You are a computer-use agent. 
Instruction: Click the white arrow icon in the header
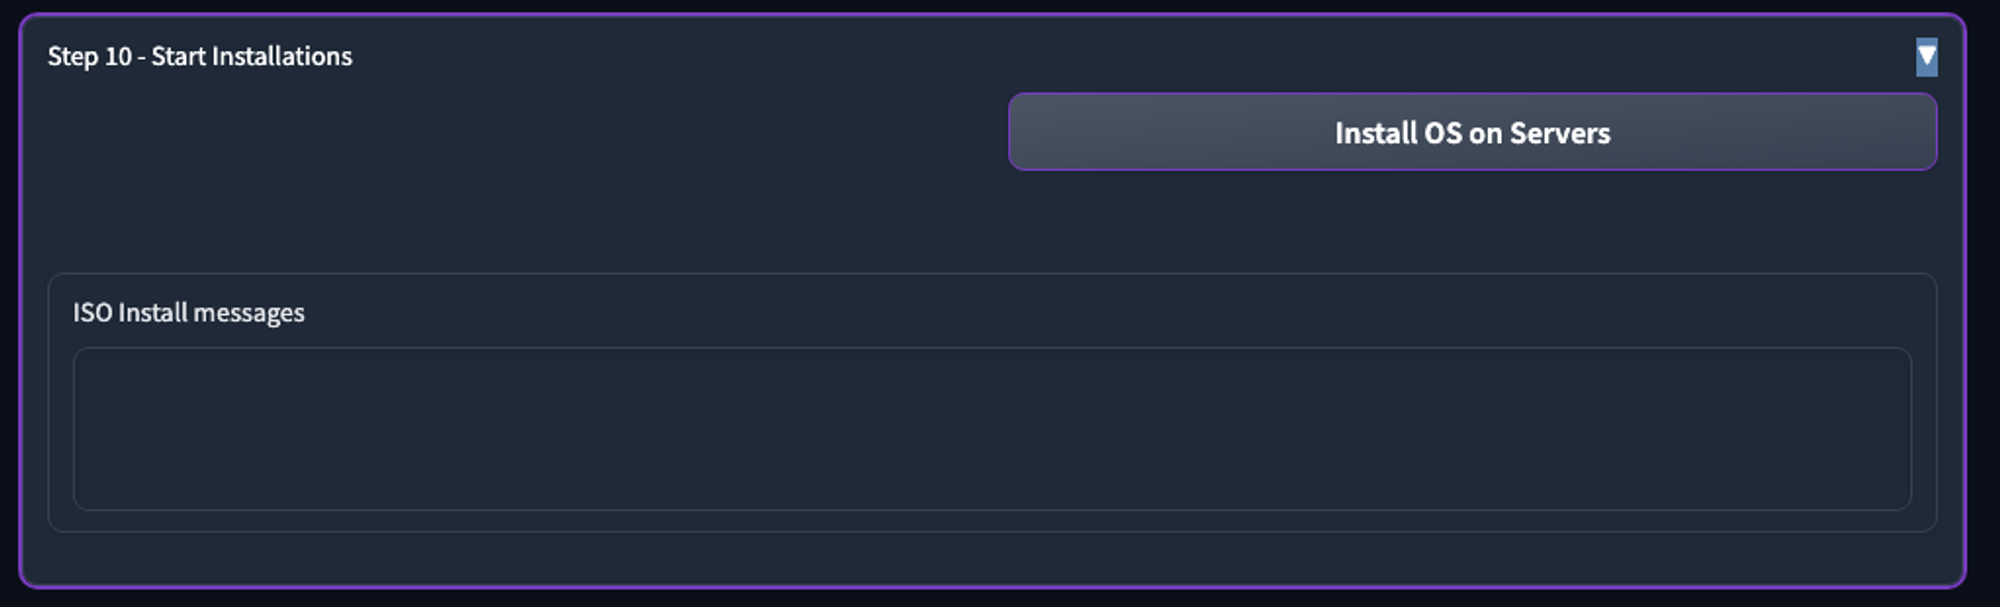[x=1926, y=57]
